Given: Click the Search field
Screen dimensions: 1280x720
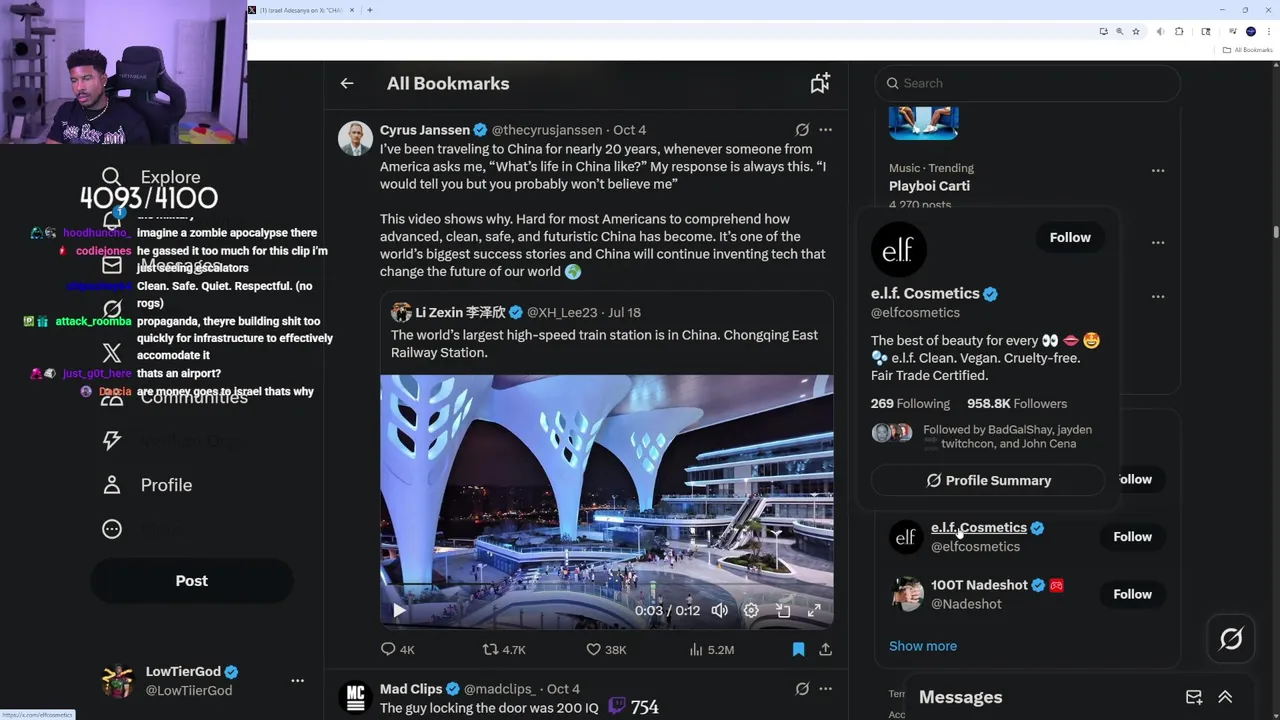Looking at the screenshot, I should 1027,83.
